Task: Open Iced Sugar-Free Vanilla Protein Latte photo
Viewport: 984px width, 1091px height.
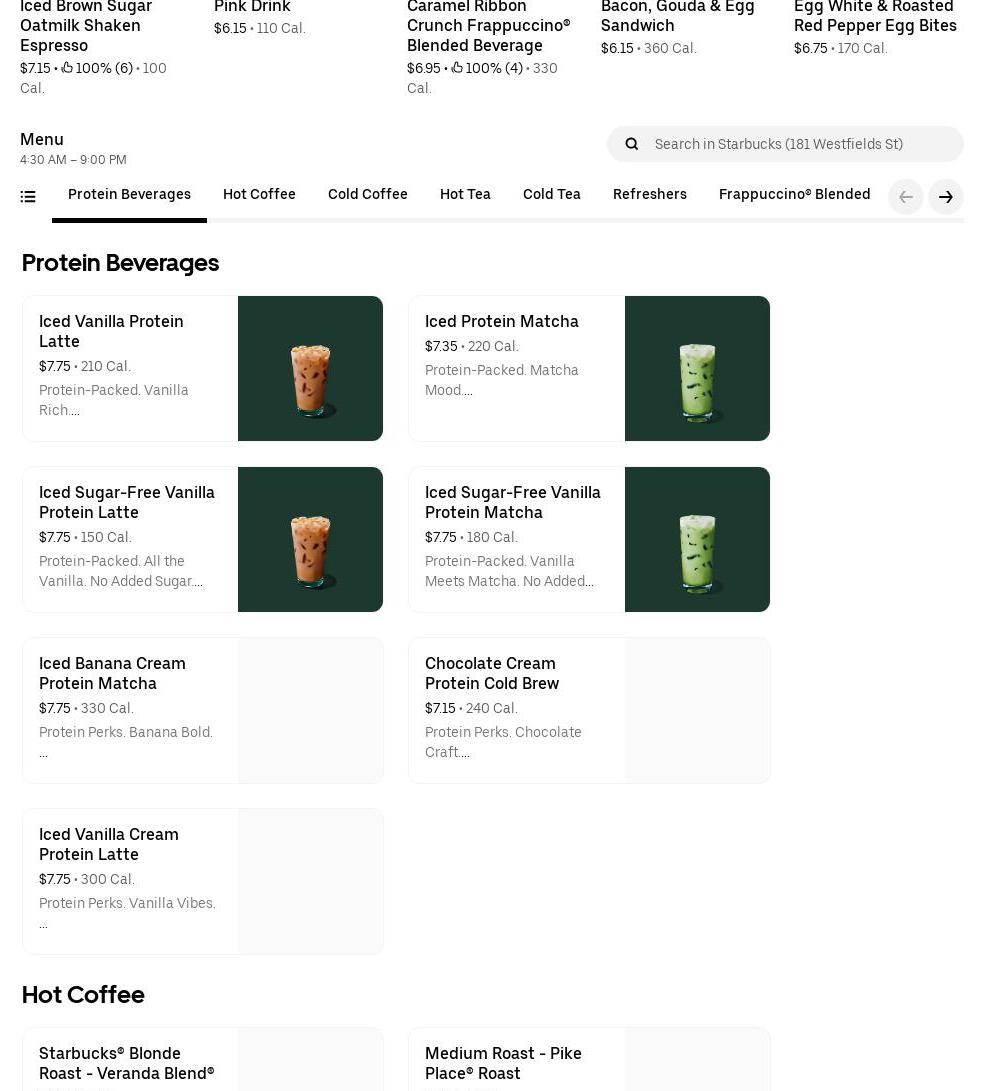Action: (x=310, y=539)
